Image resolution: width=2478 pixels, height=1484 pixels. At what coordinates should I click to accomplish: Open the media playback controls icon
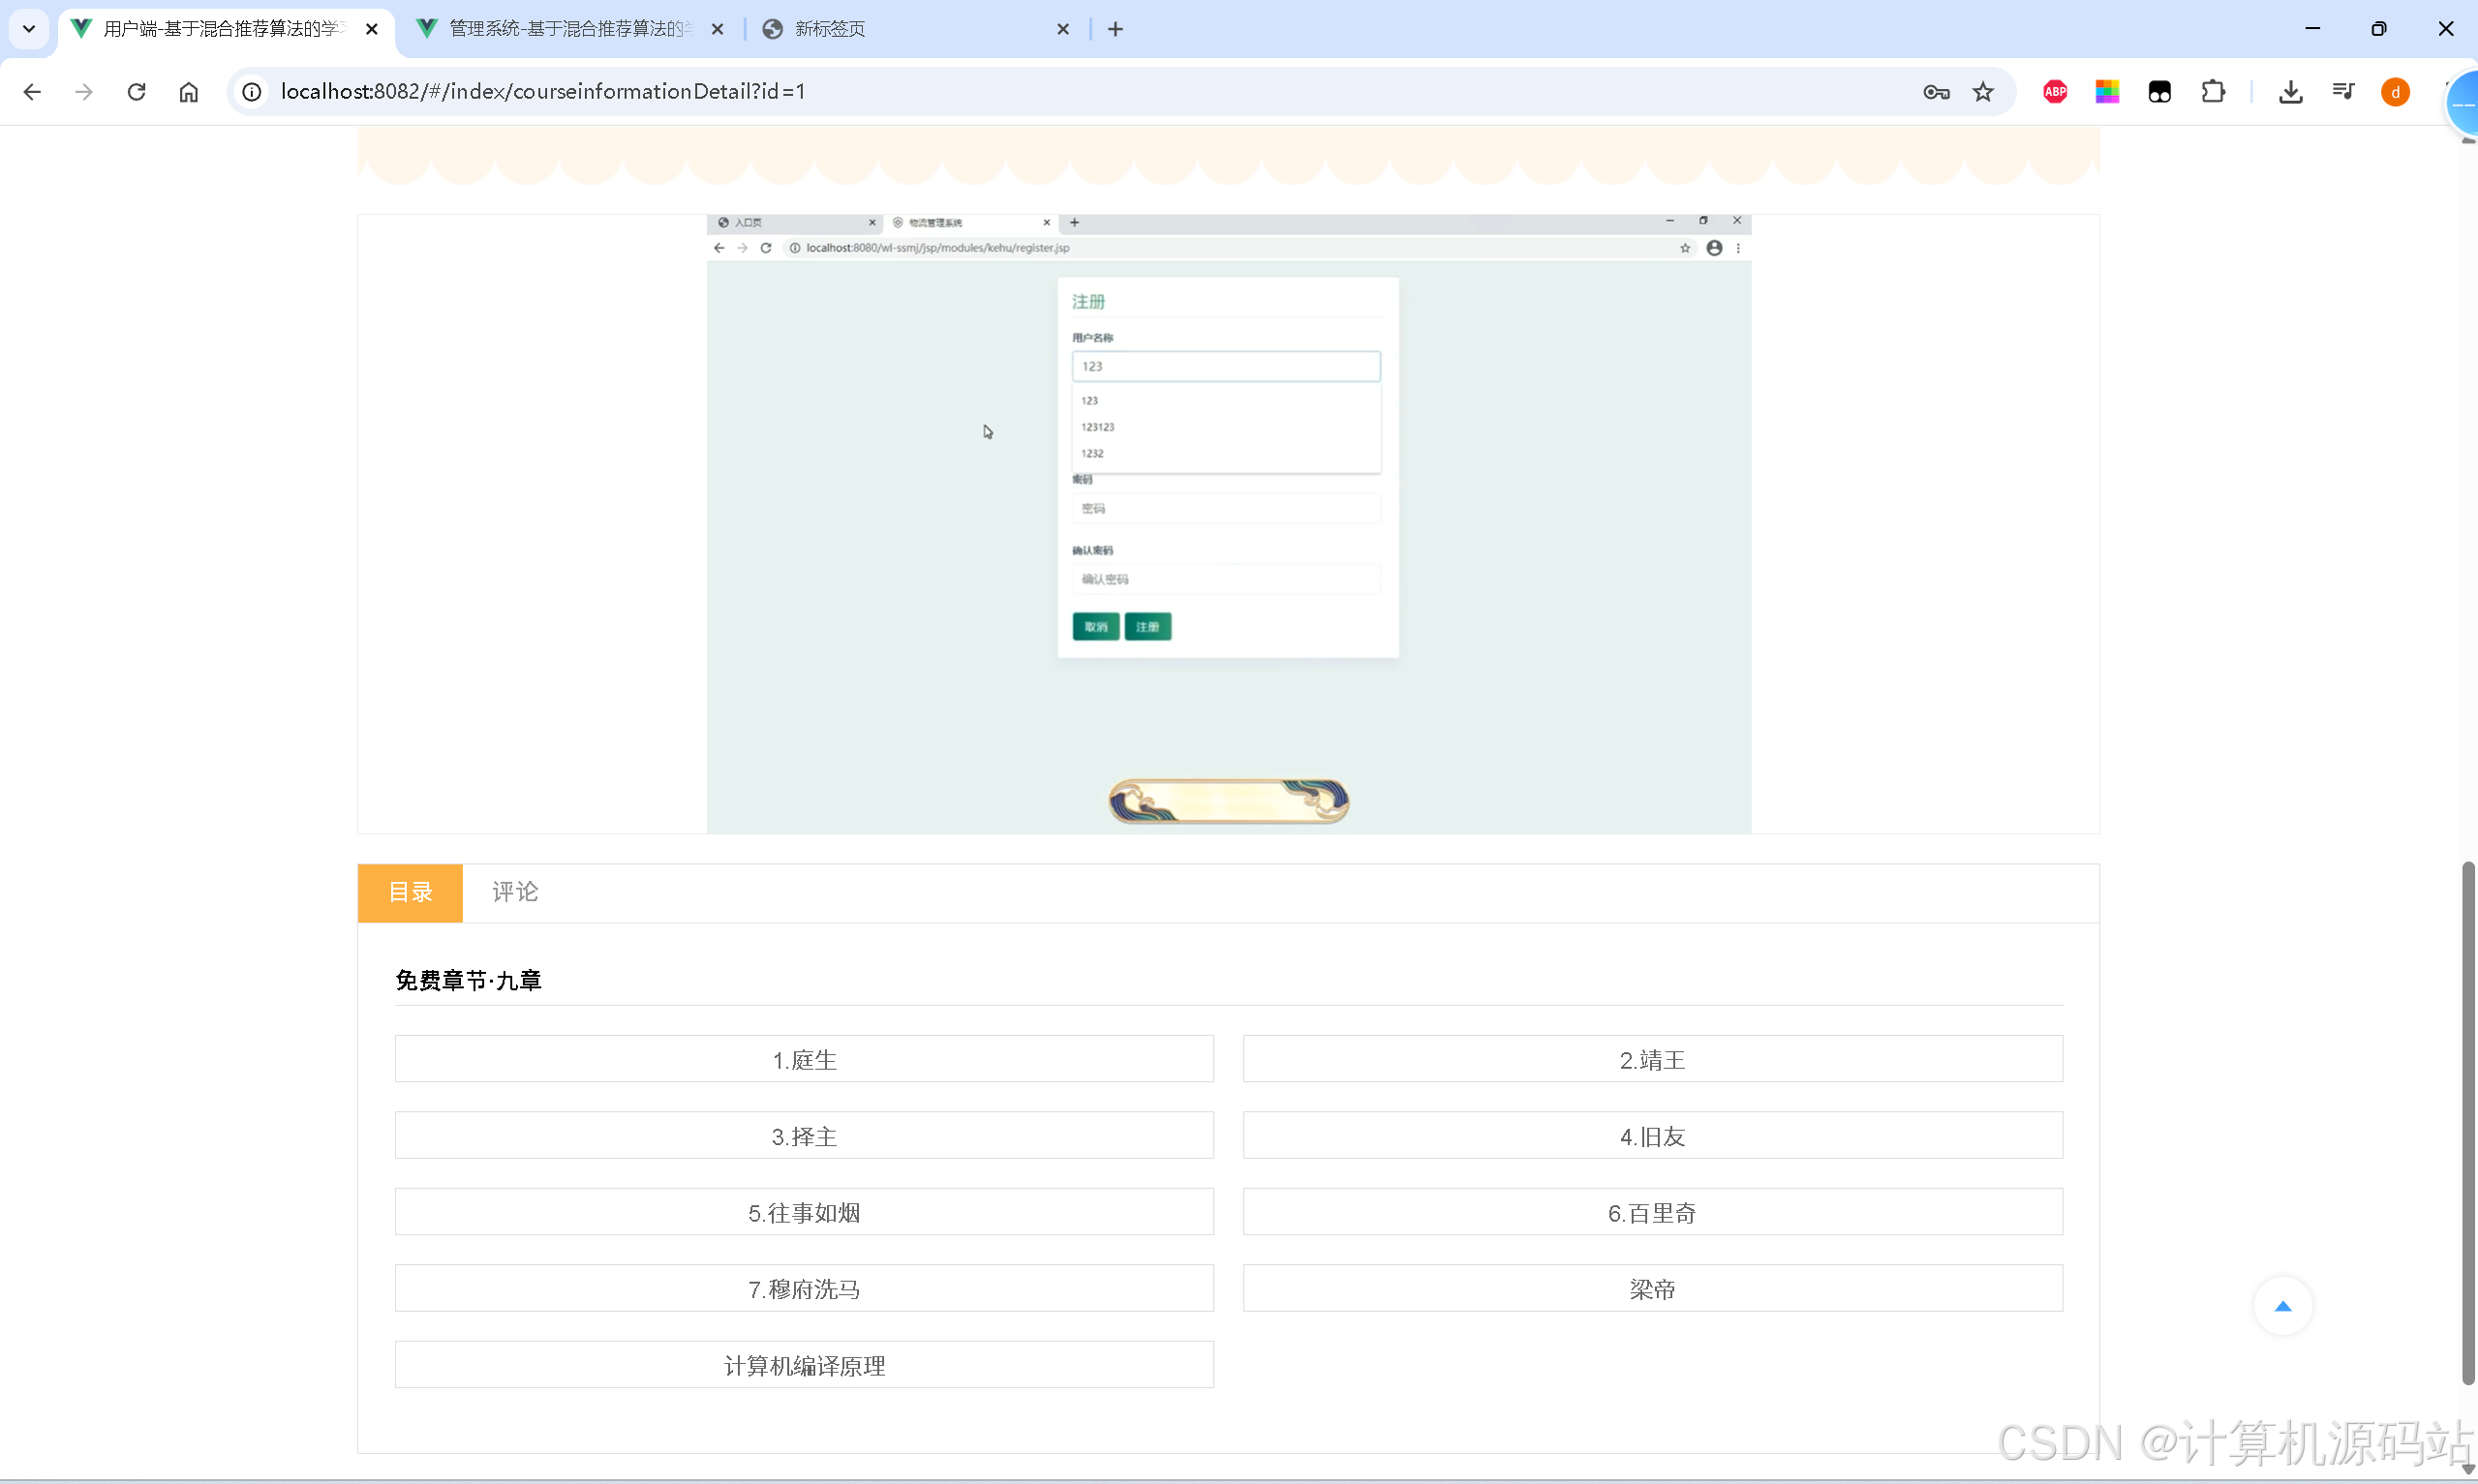[2345, 91]
